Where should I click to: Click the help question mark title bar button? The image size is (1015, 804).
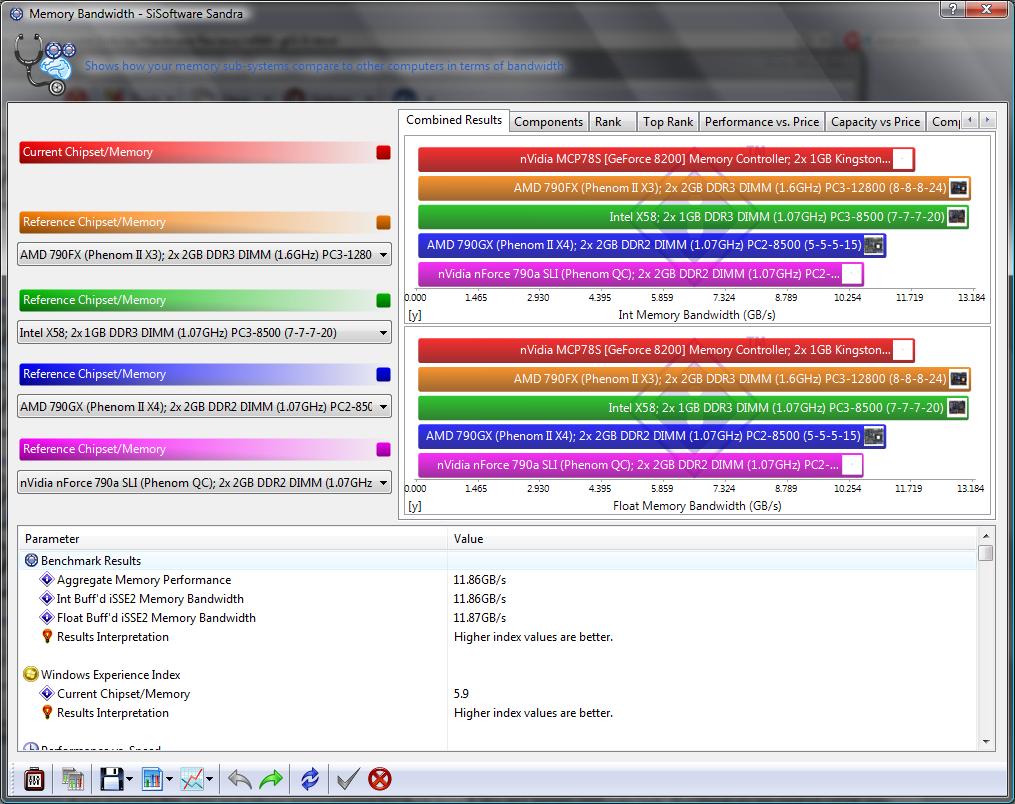pos(953,8)
